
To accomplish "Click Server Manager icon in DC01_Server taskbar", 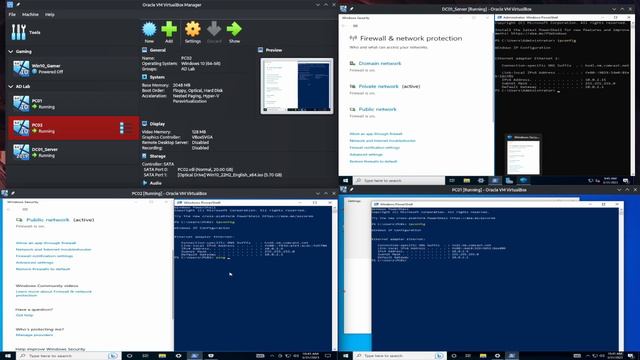I will coord(509,180).
